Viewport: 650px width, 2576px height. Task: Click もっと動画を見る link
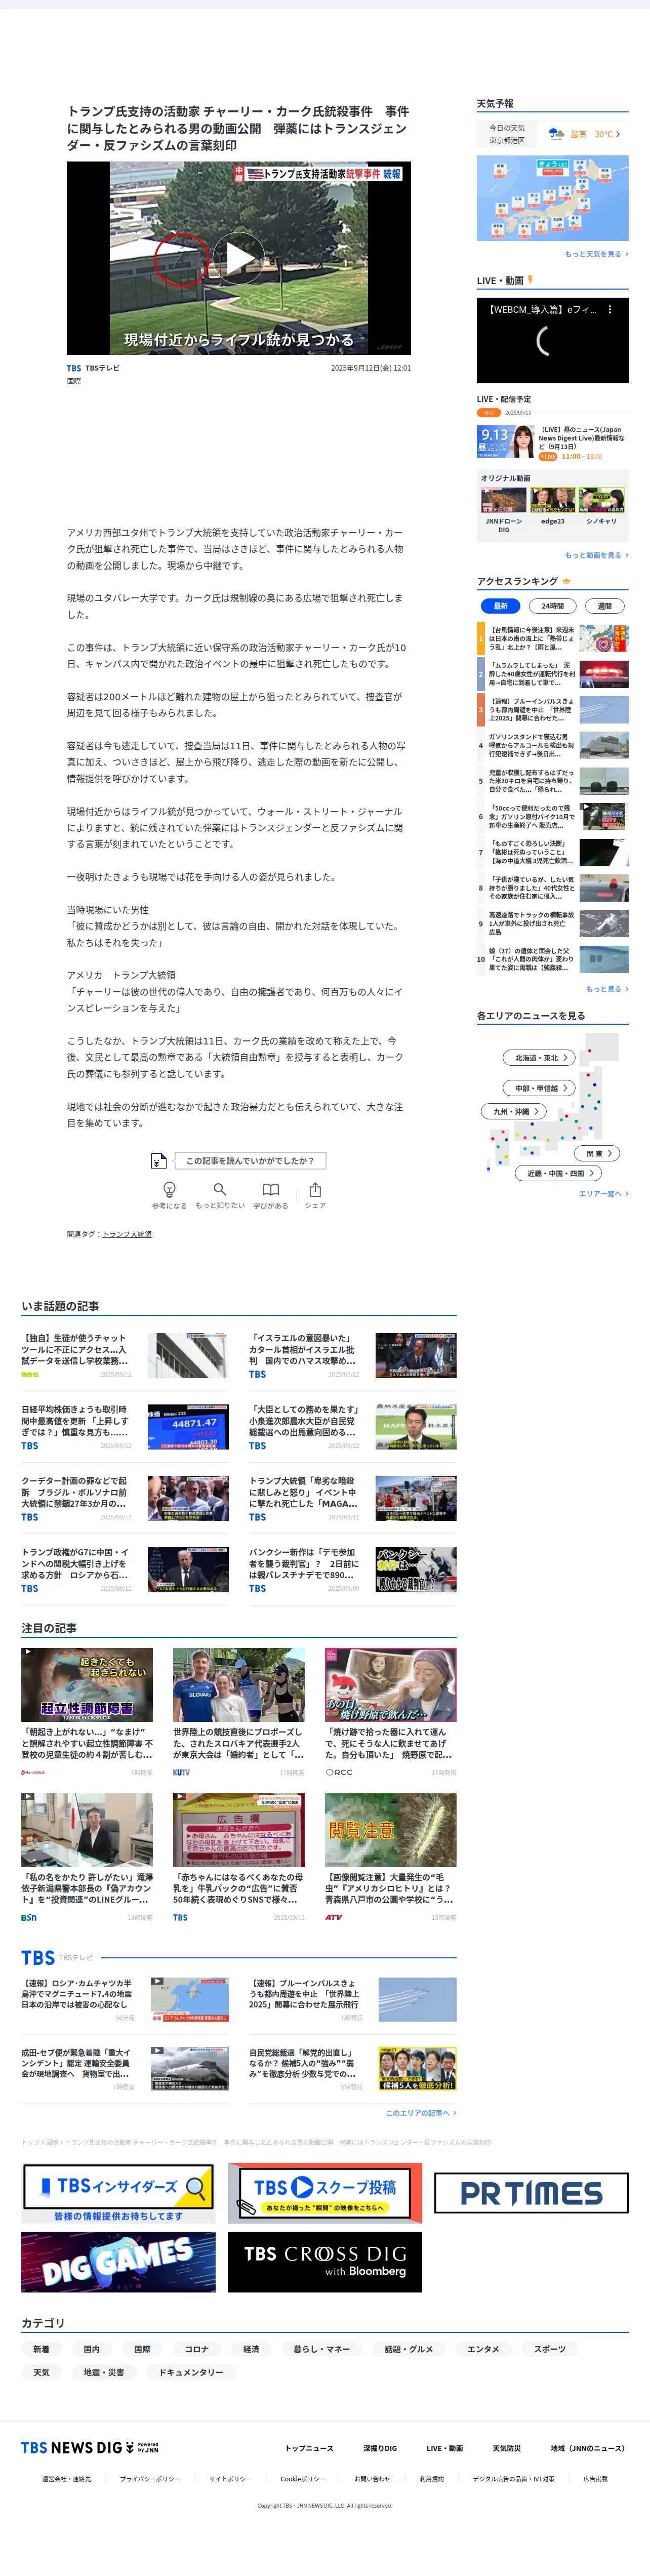596,555
